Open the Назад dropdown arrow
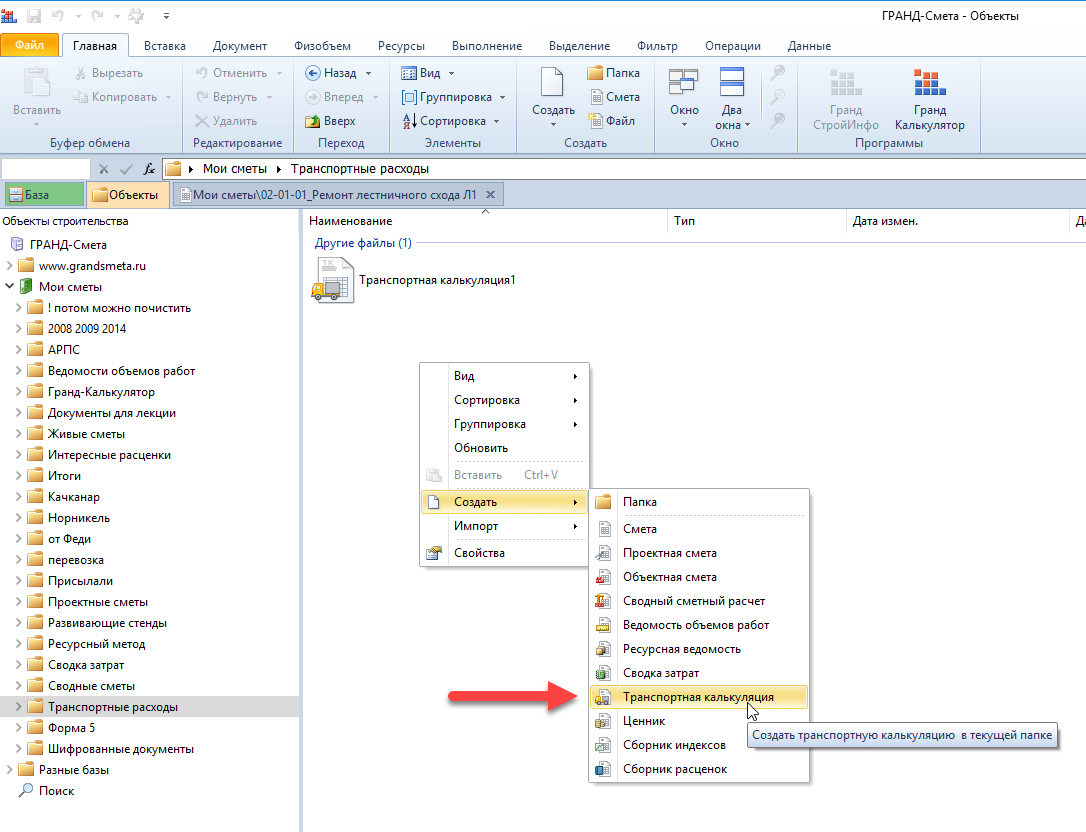The height and width of the screenshot is (832, 1086). tap(368, 73)
